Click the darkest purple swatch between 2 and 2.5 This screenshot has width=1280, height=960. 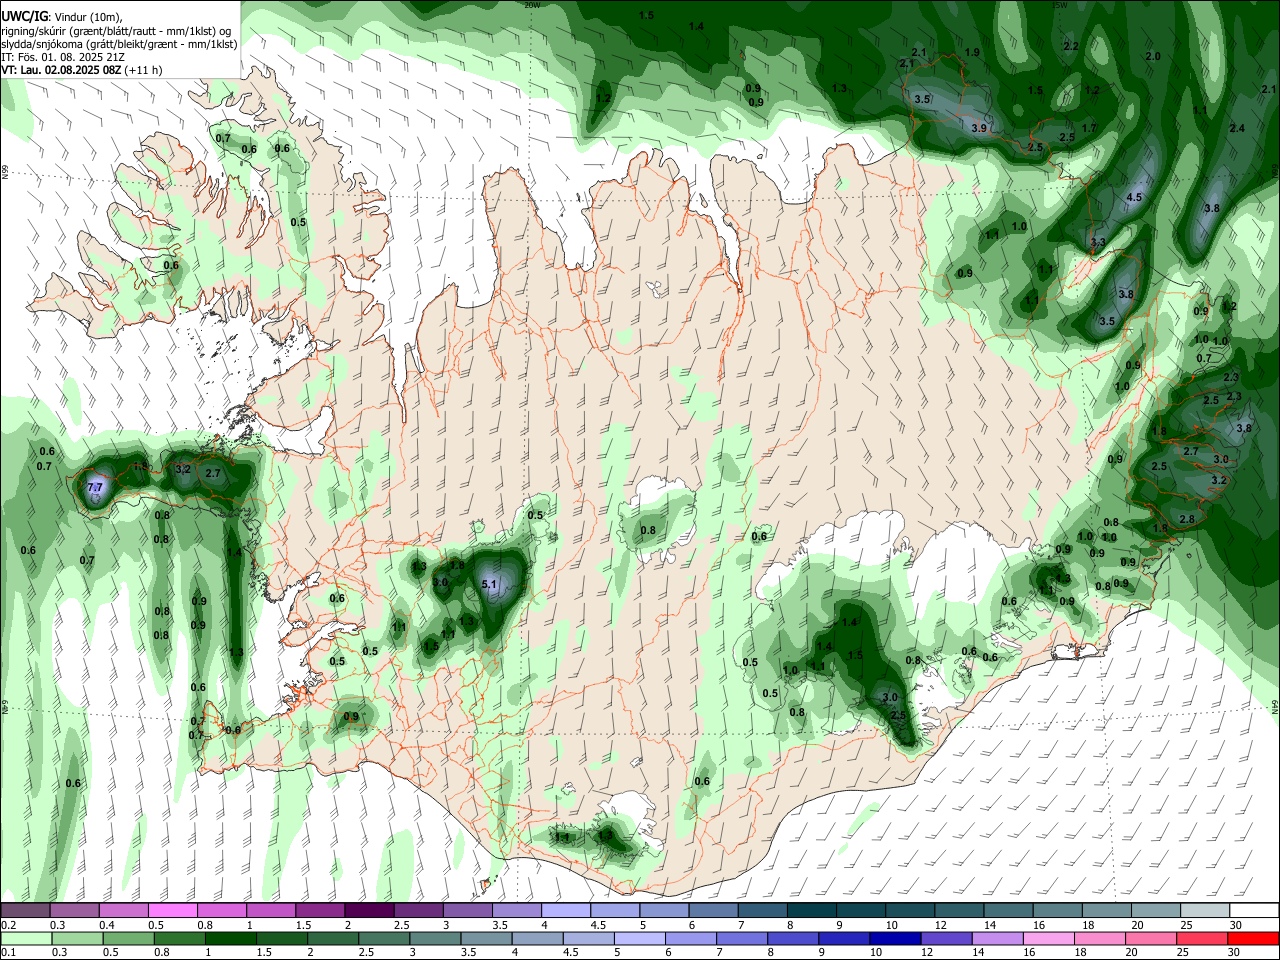(x=369, y=910)
